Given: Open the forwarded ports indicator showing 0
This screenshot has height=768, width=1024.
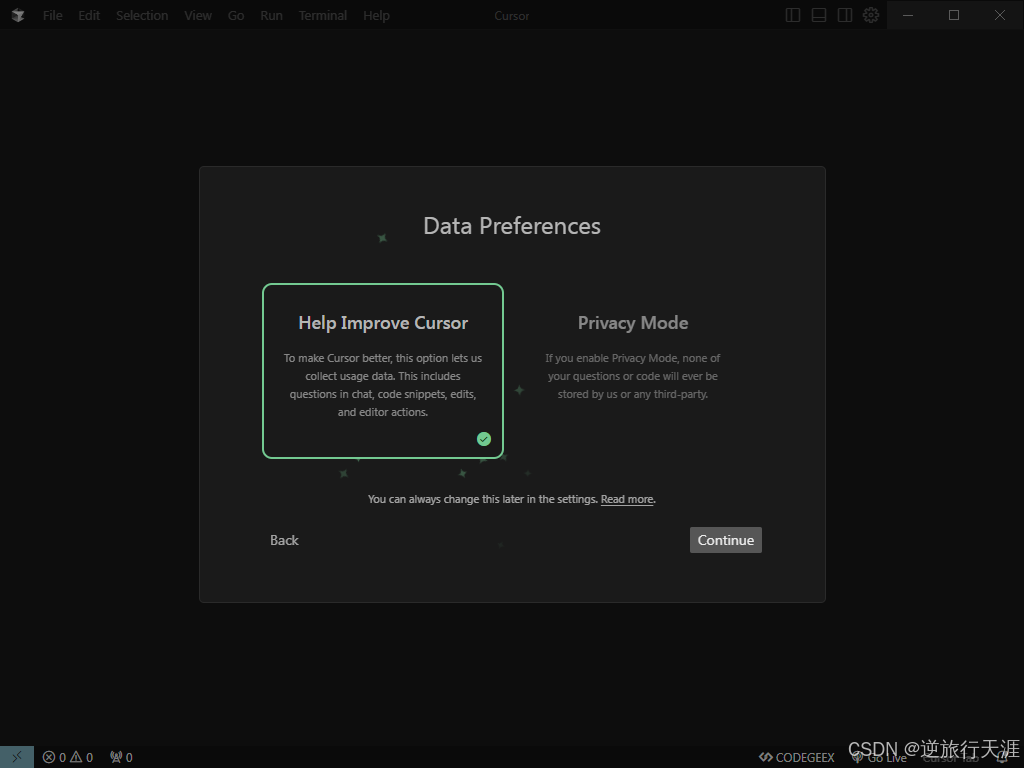Looking at the screenshot, I should tap(121, 757).
